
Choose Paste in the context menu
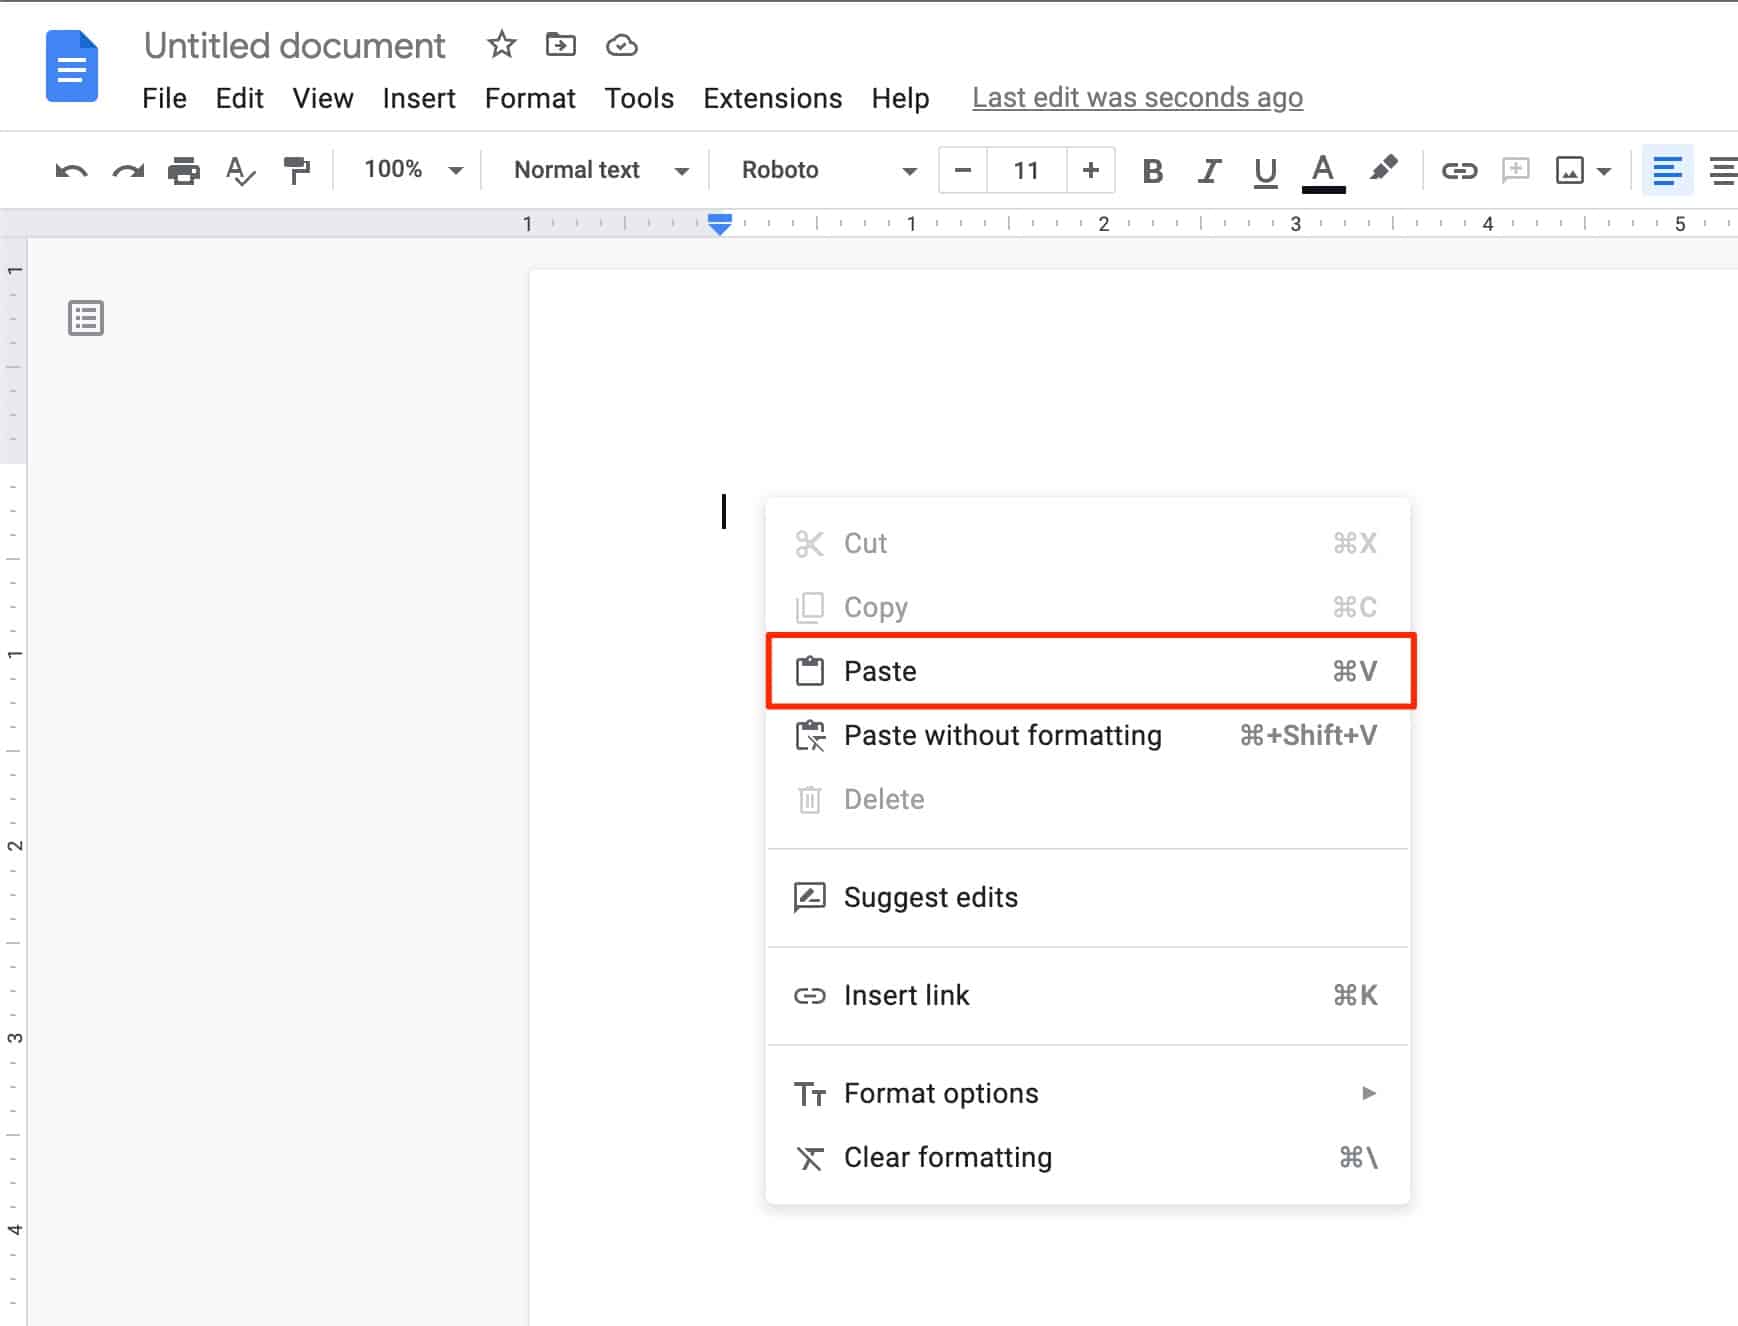(1088, 671)
